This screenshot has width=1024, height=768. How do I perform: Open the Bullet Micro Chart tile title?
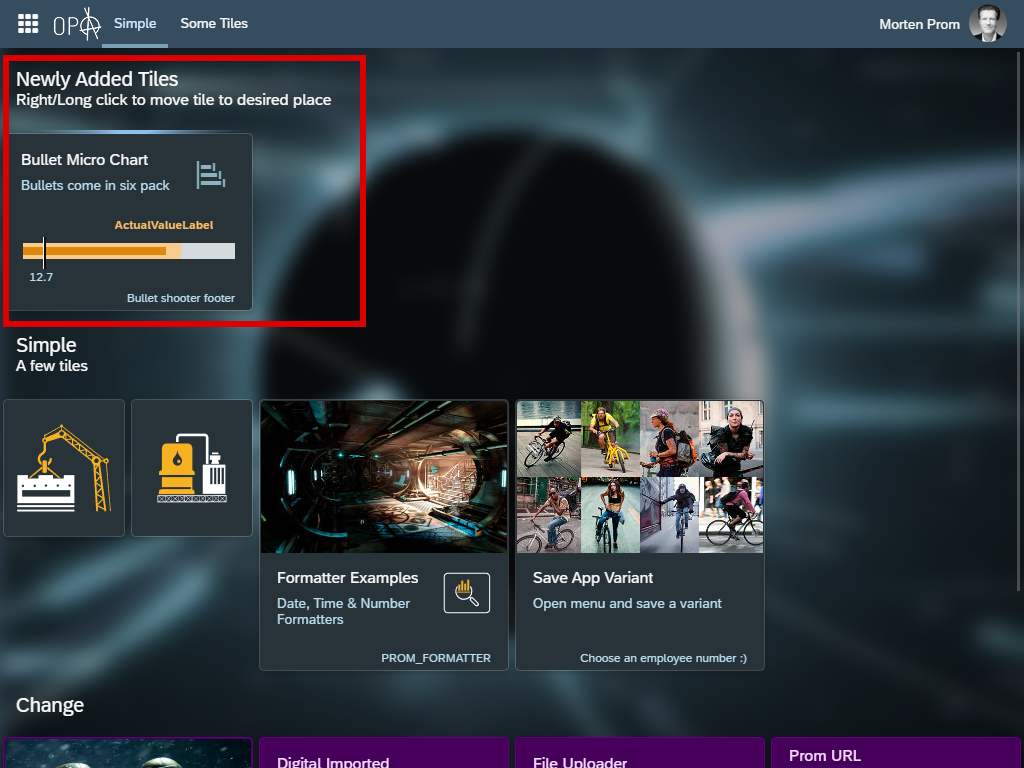pos(85,160)
